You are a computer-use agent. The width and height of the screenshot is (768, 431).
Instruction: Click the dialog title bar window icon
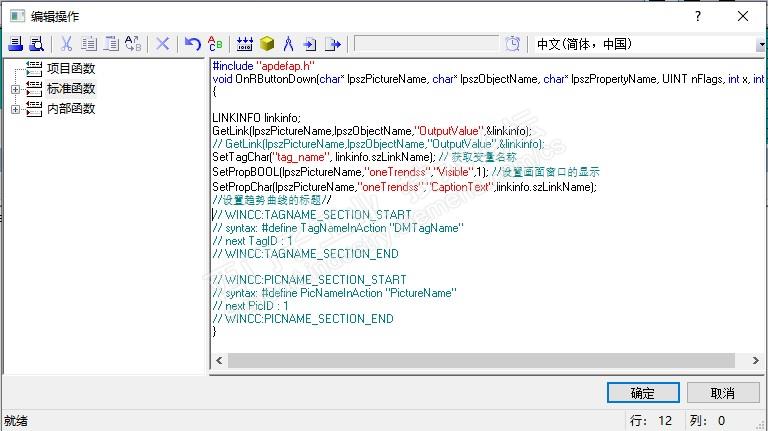point(18,16)
